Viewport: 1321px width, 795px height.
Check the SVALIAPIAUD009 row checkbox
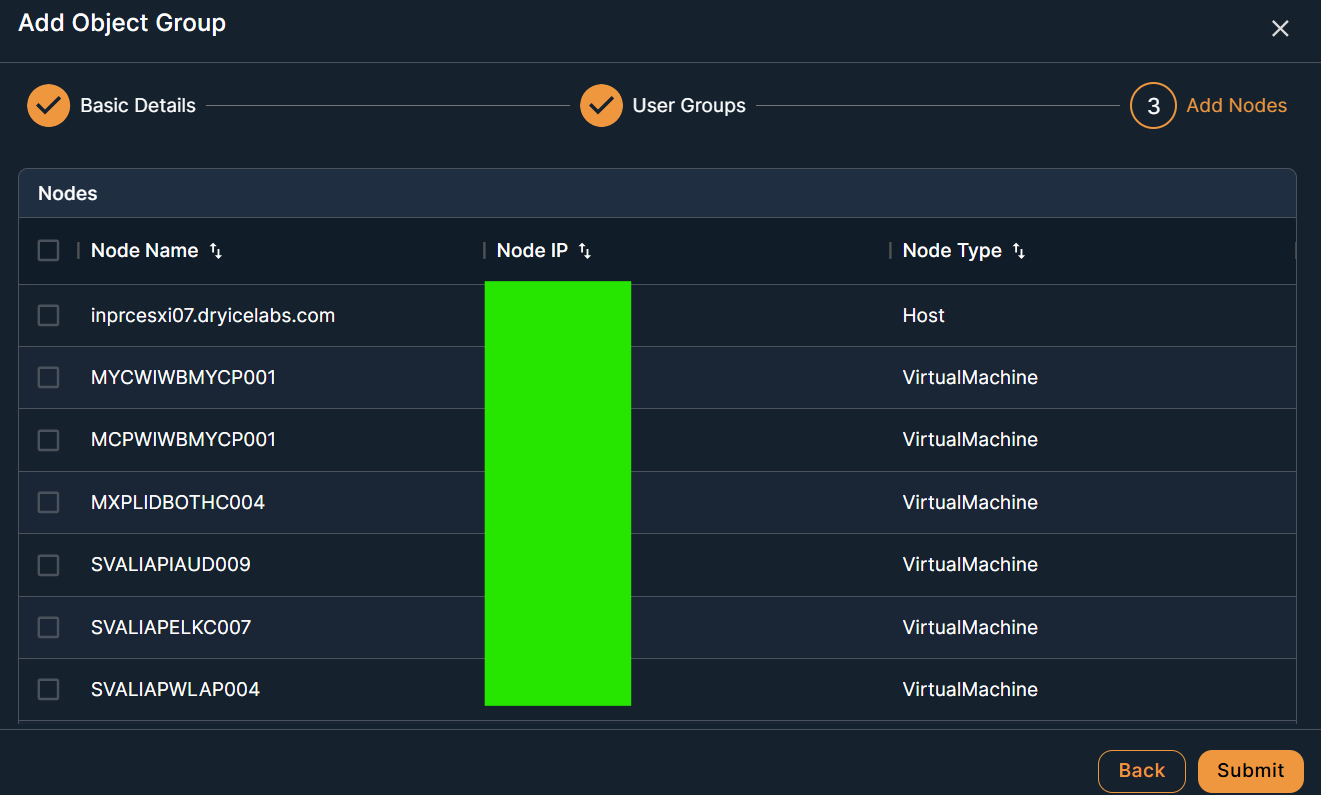pyautogui.click(x=48, y=565)
